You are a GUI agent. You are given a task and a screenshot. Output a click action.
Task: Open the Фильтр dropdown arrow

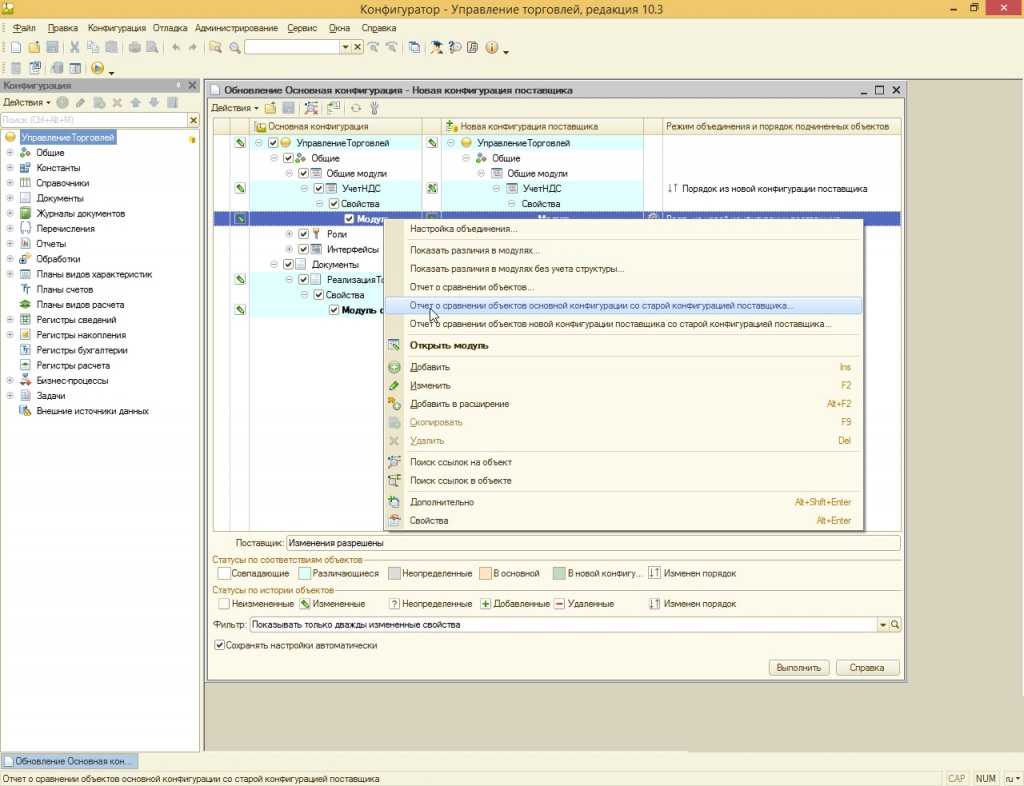(883, 625)
